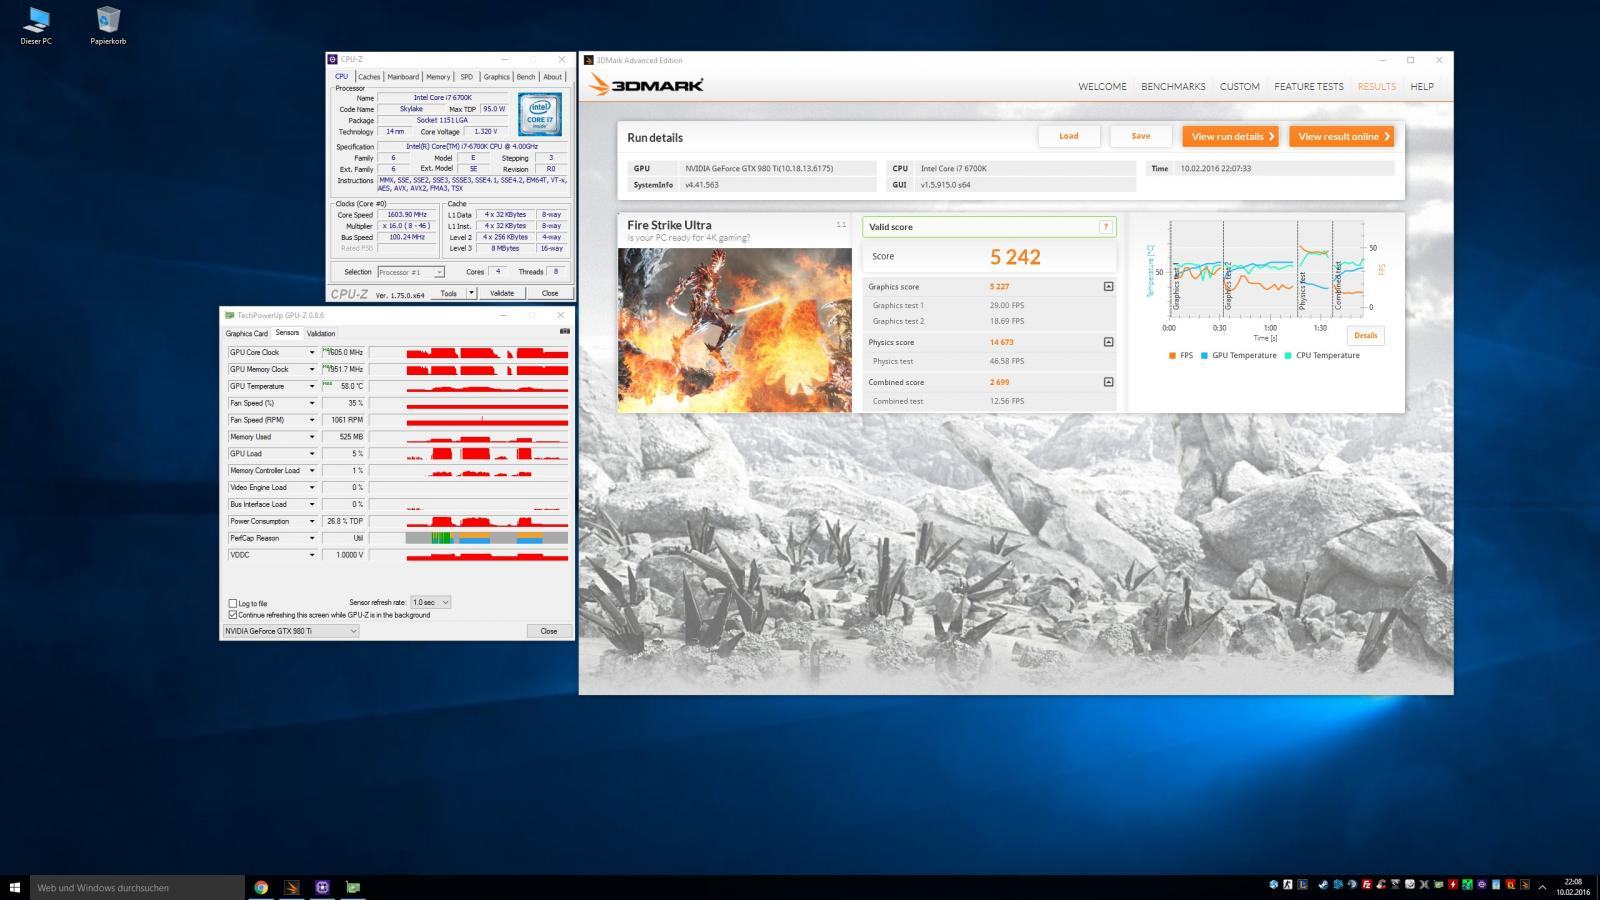Image resolution: width=1600 pixels, height=900 pixels.
Task: Open About tab in CPU-Z
Action: 553,77
